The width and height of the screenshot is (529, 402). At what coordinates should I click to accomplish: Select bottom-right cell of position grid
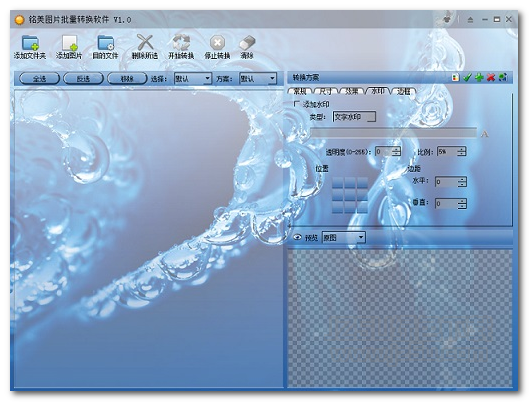[362, 207]
